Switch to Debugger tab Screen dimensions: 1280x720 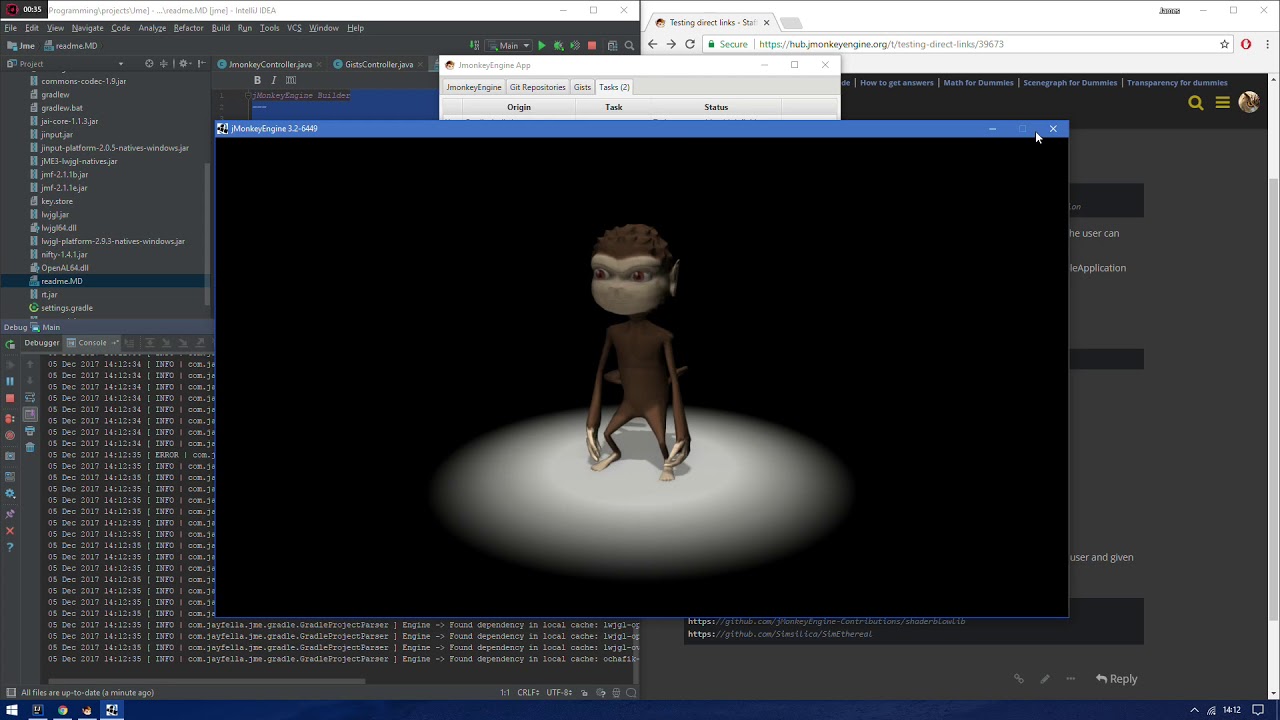click(41, 343)
